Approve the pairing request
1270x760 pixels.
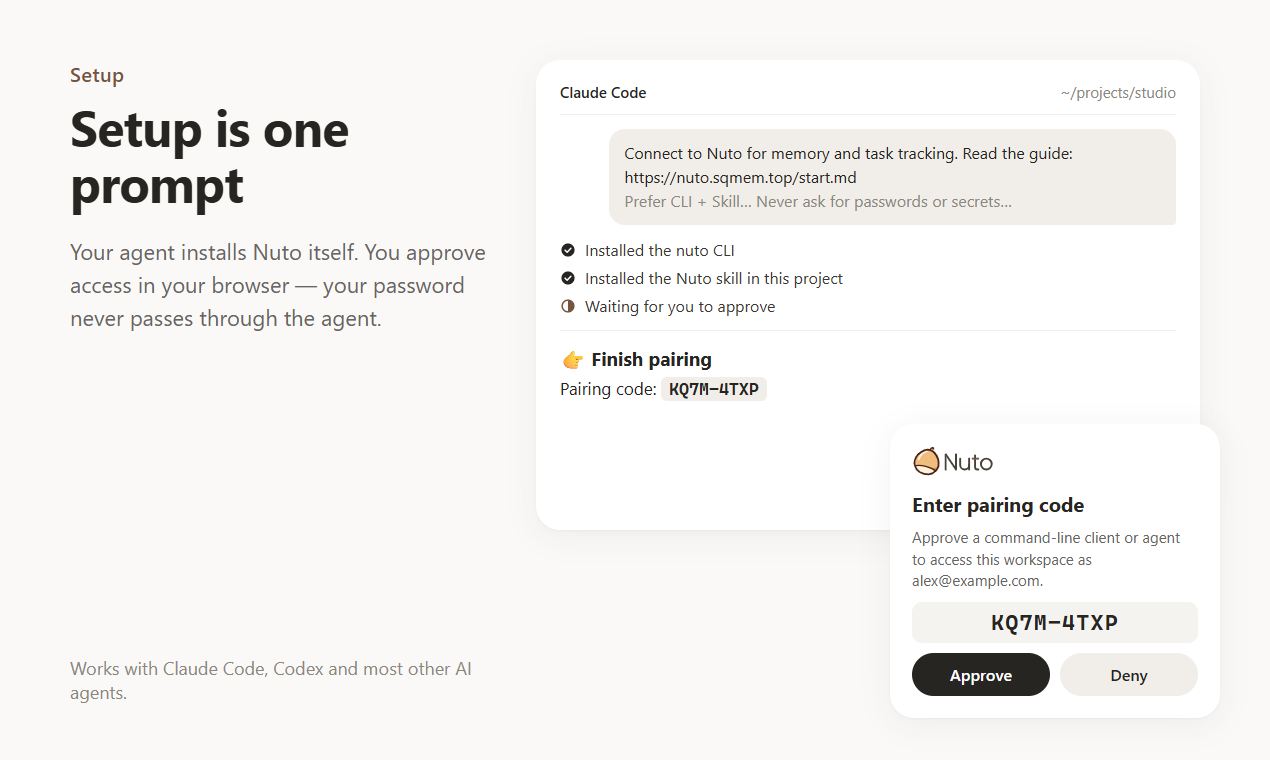tap(981, 675)
